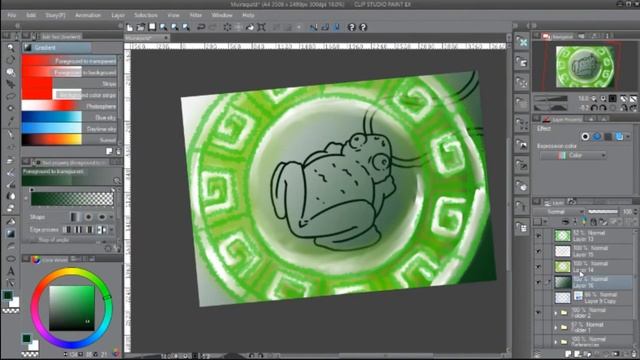Open the Layer menu
The image size is (640, 360).
[118, 15]
